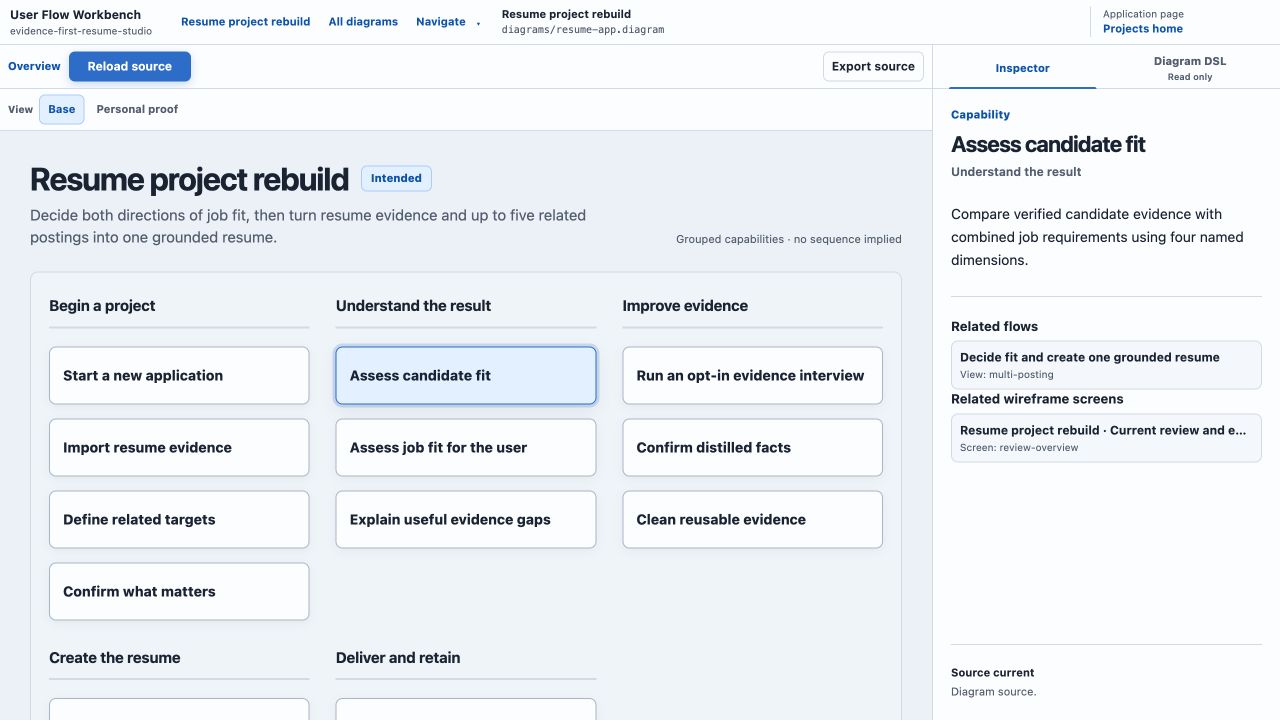Open the Resume project rebuild nav link
Image resolution: width=1280 pixels, height=720 pixels.
245,22
